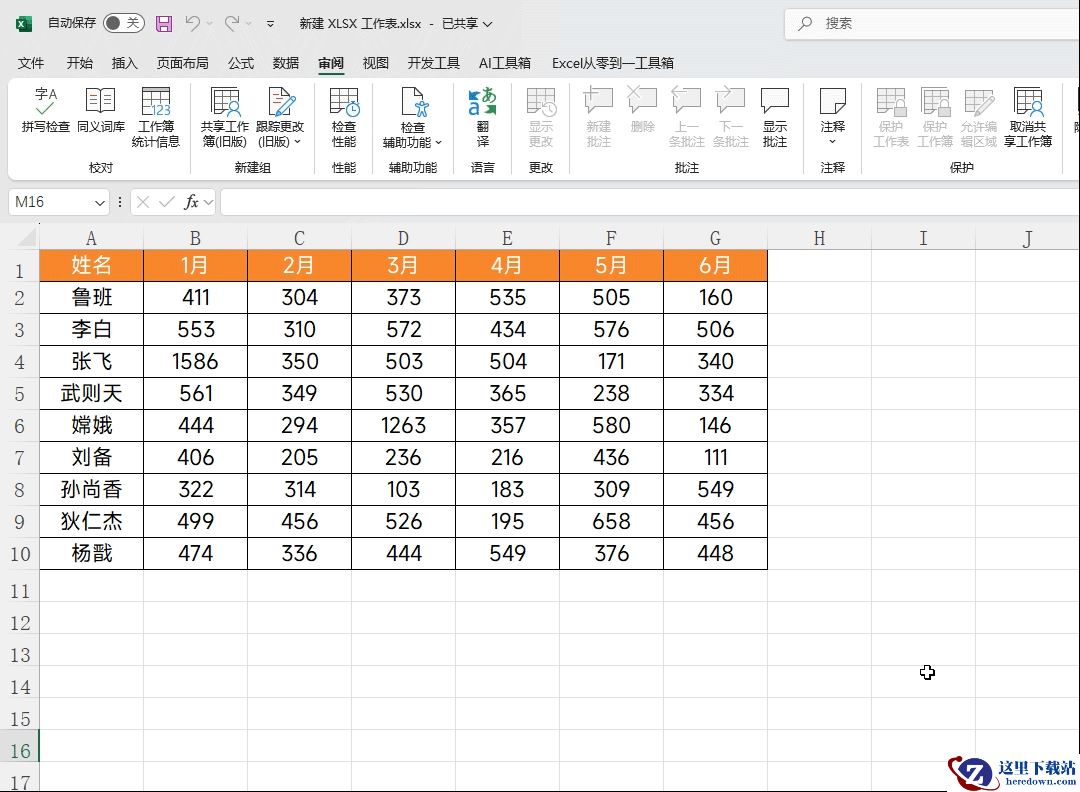
Task: Run the 拼写检查 spell check
Action: [x=45, y=110]
